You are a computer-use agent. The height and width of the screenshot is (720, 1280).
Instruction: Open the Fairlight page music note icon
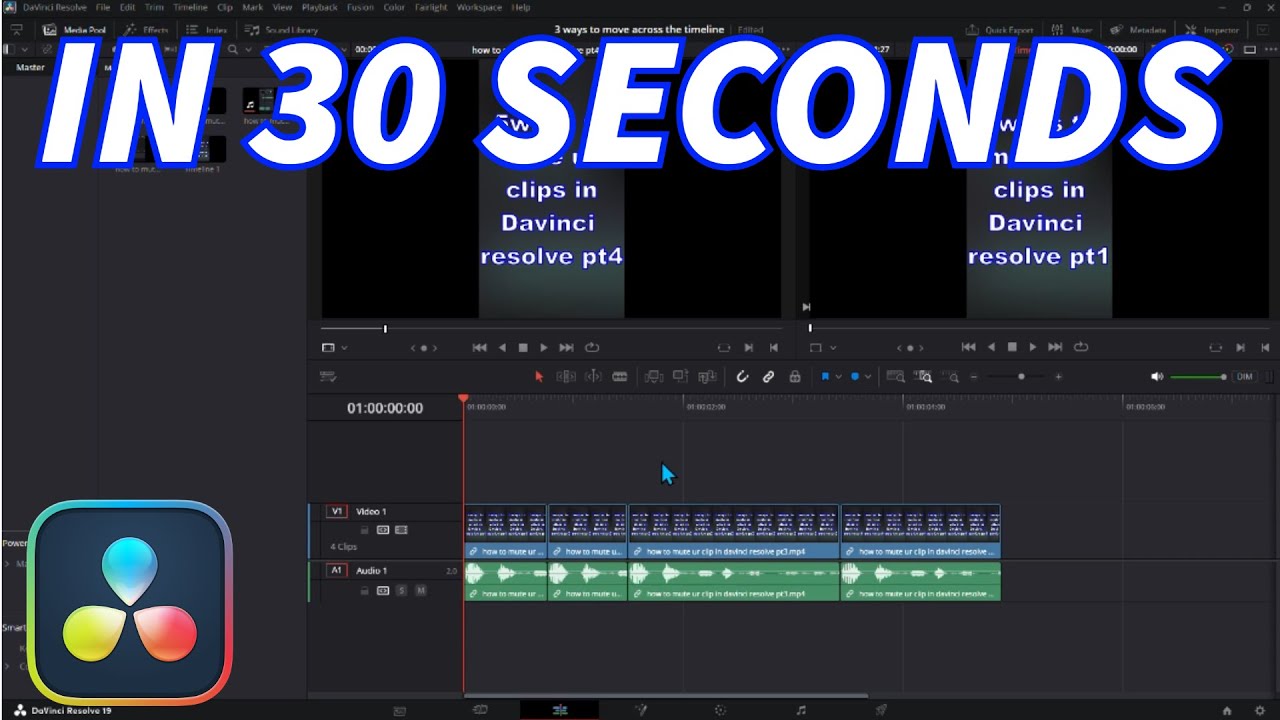click(x=801, y=710)
